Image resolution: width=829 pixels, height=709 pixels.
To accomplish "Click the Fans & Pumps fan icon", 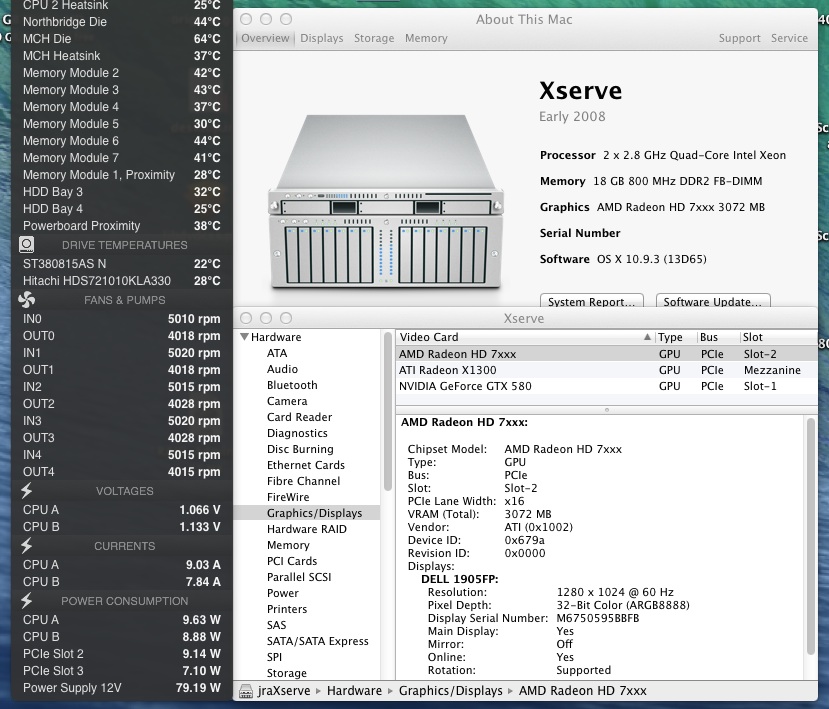I will click(27, 300).
